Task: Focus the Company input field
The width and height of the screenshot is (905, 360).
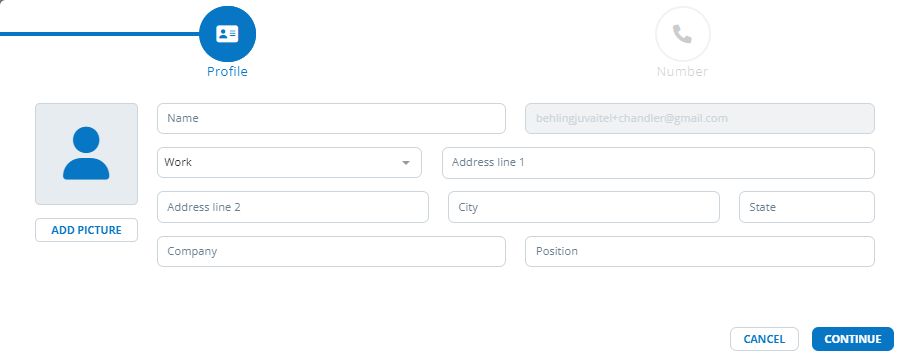Action: [331, 252]
